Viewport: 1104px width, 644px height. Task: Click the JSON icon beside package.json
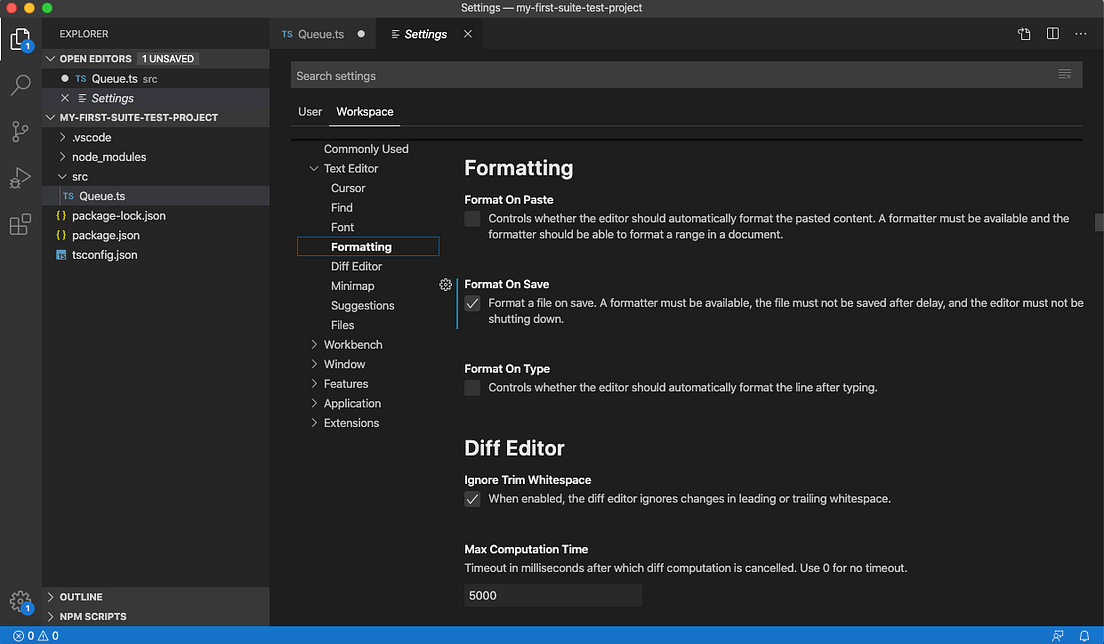pos(61,235)
